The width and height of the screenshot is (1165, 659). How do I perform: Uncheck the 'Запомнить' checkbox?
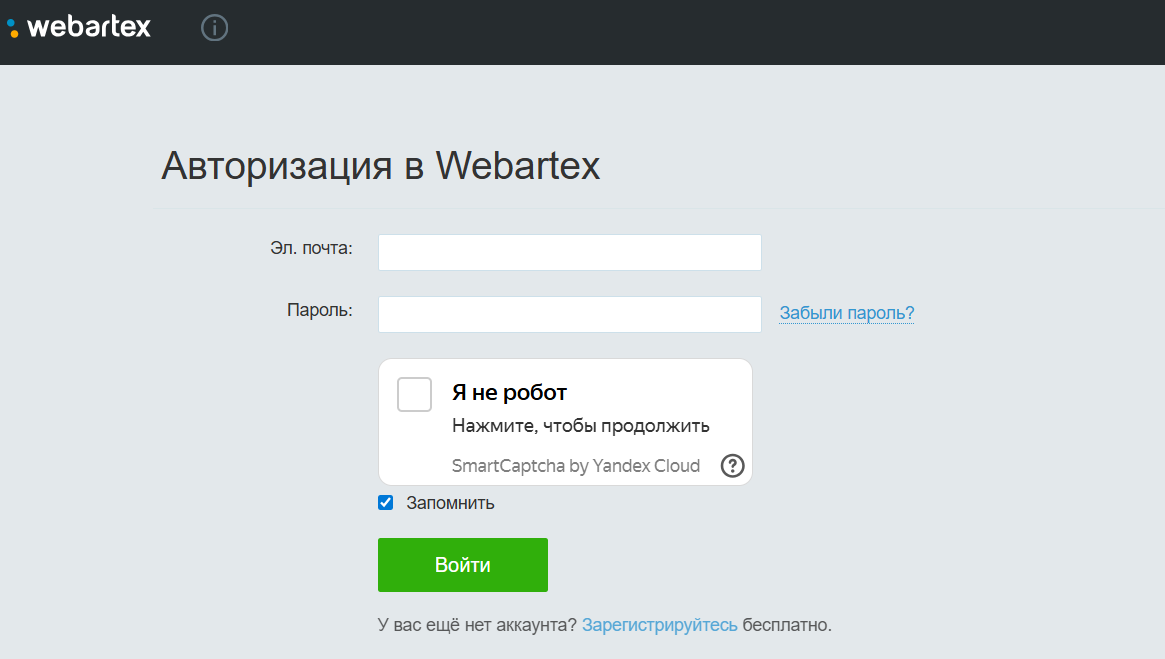pos(385,502)
